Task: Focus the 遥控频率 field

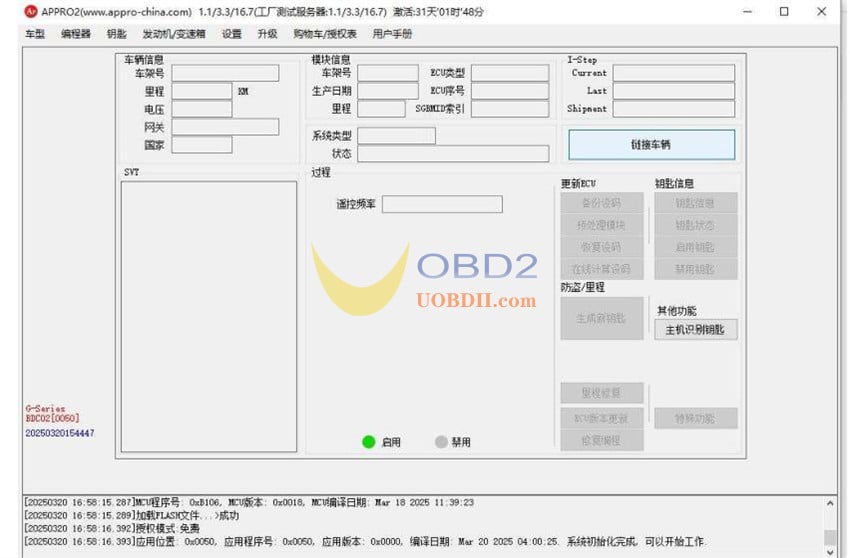Action: coord(442,204)
